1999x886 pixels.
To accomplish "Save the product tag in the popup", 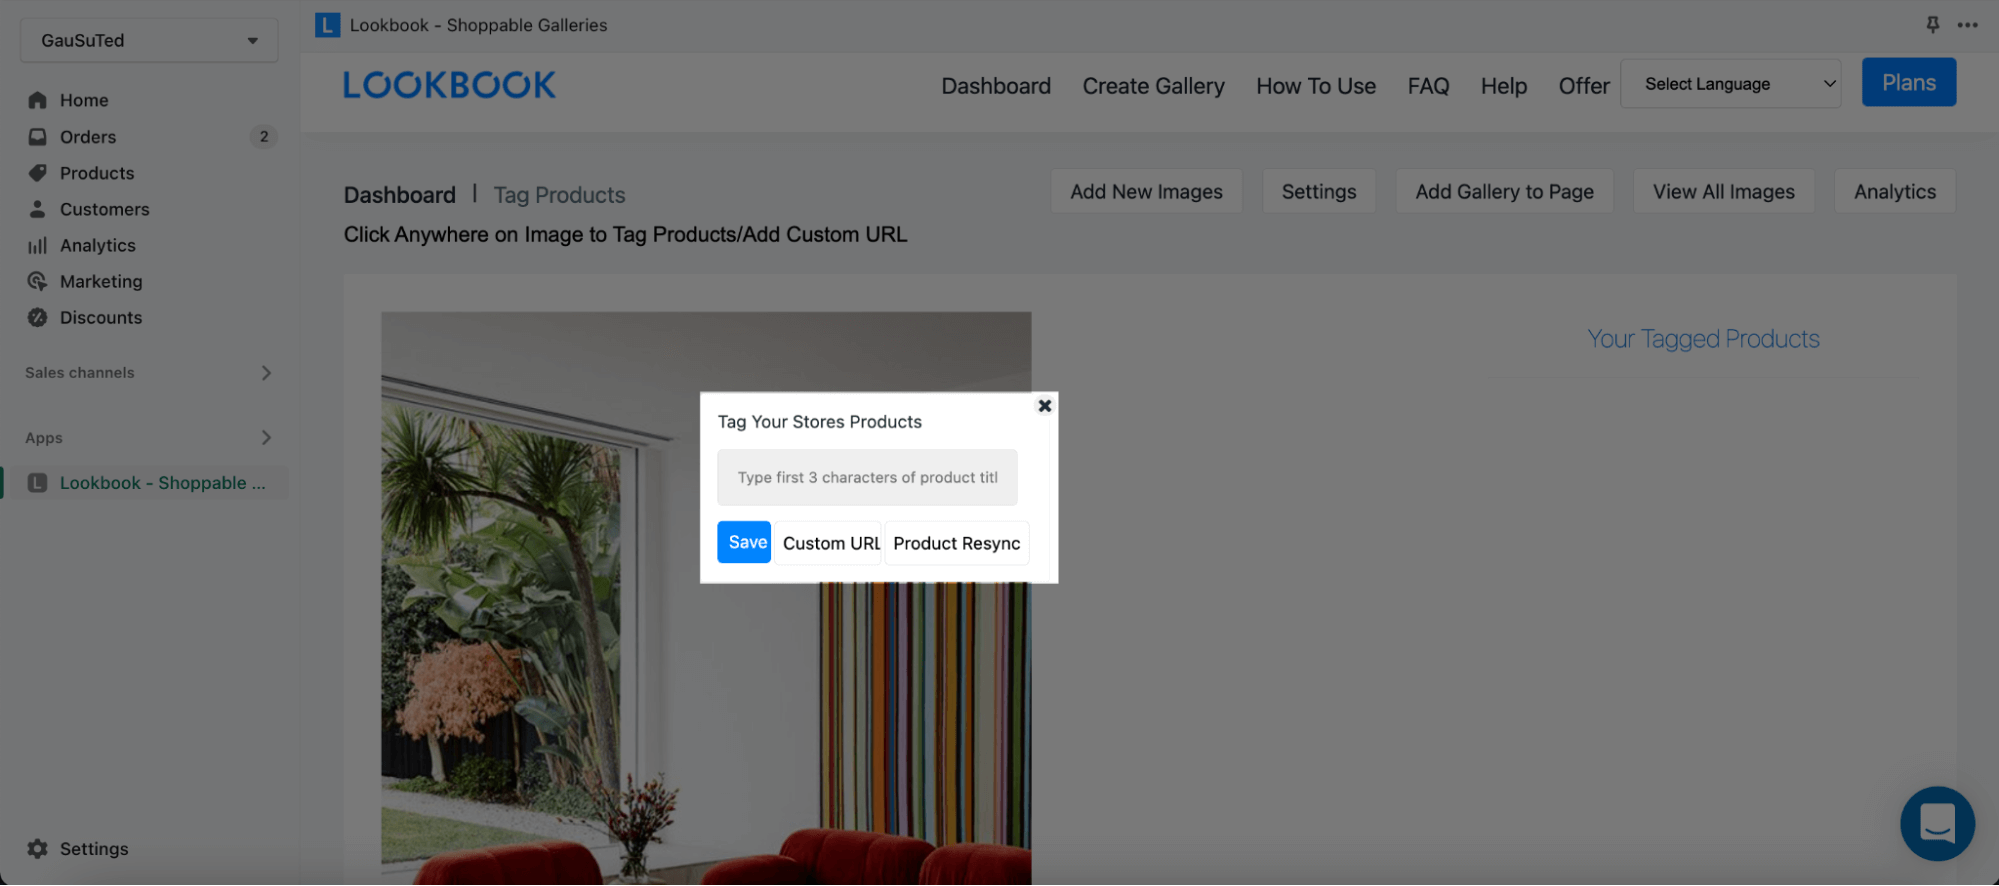I will (744, 542).
